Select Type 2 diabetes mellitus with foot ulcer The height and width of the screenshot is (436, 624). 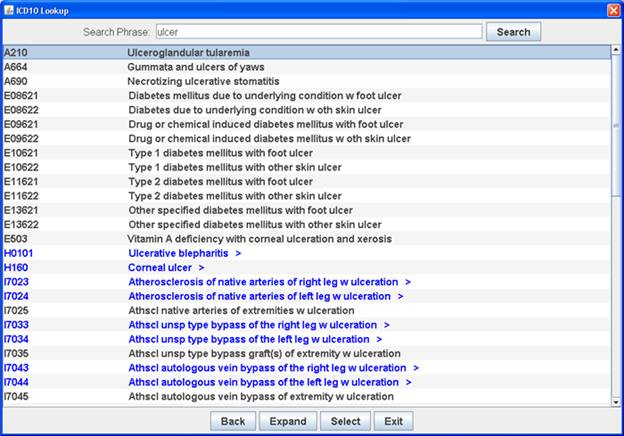[306, 181]
